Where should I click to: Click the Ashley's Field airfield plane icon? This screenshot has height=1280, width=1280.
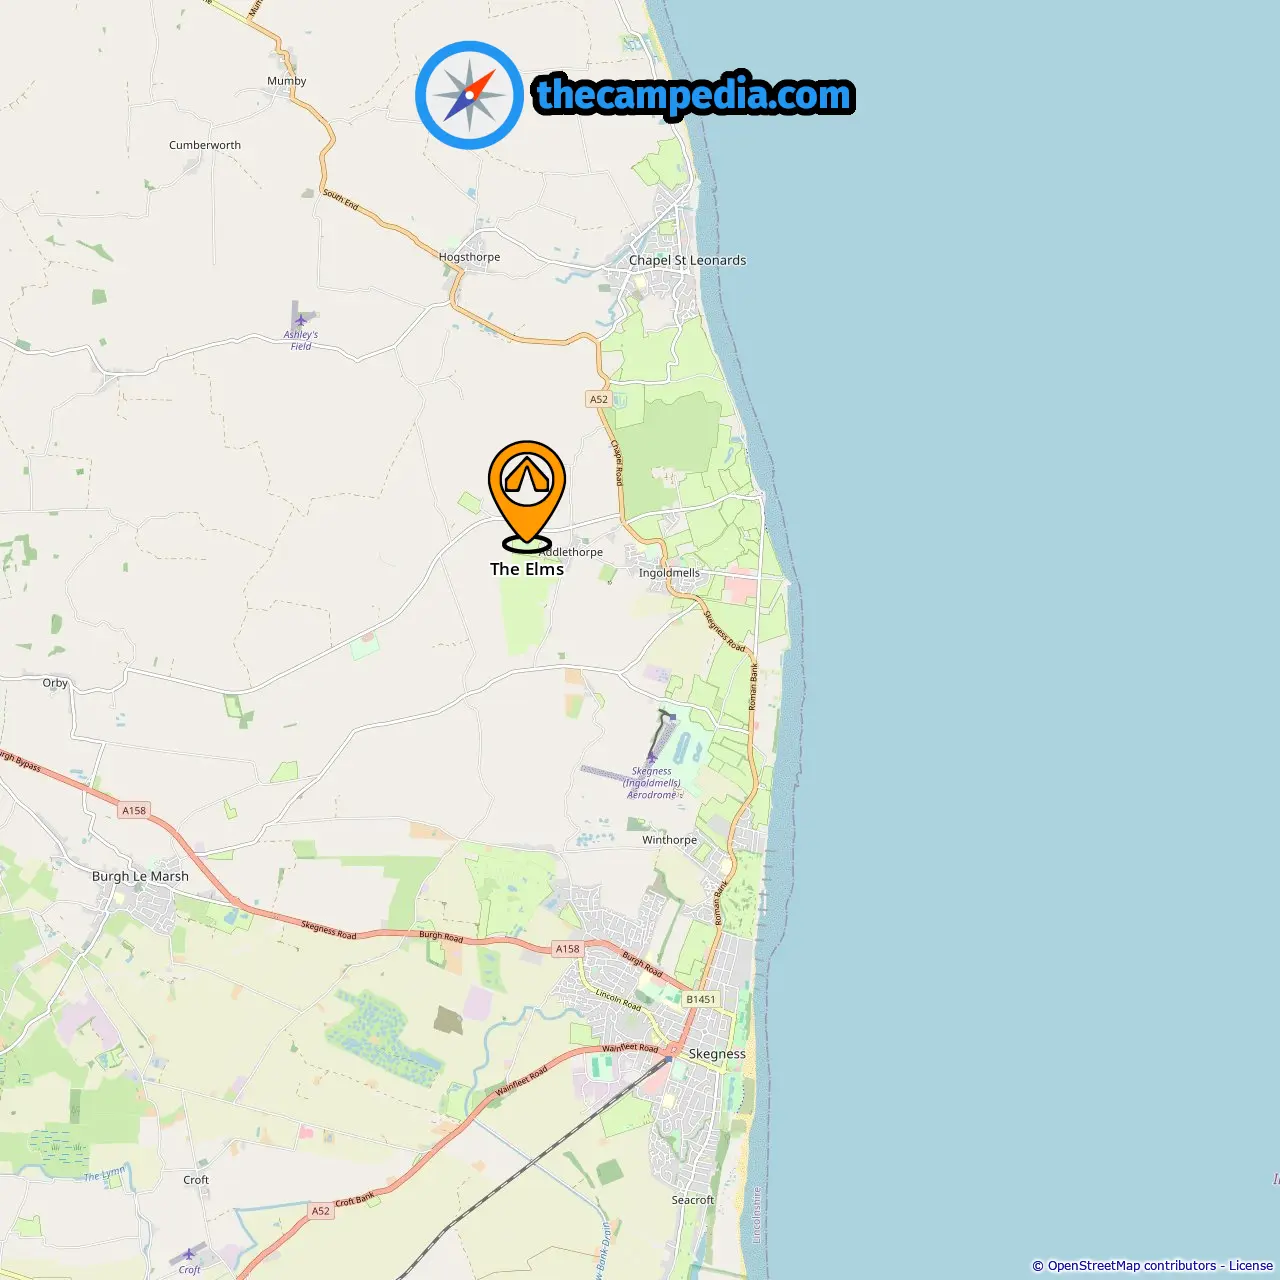[x=300, y=321]
